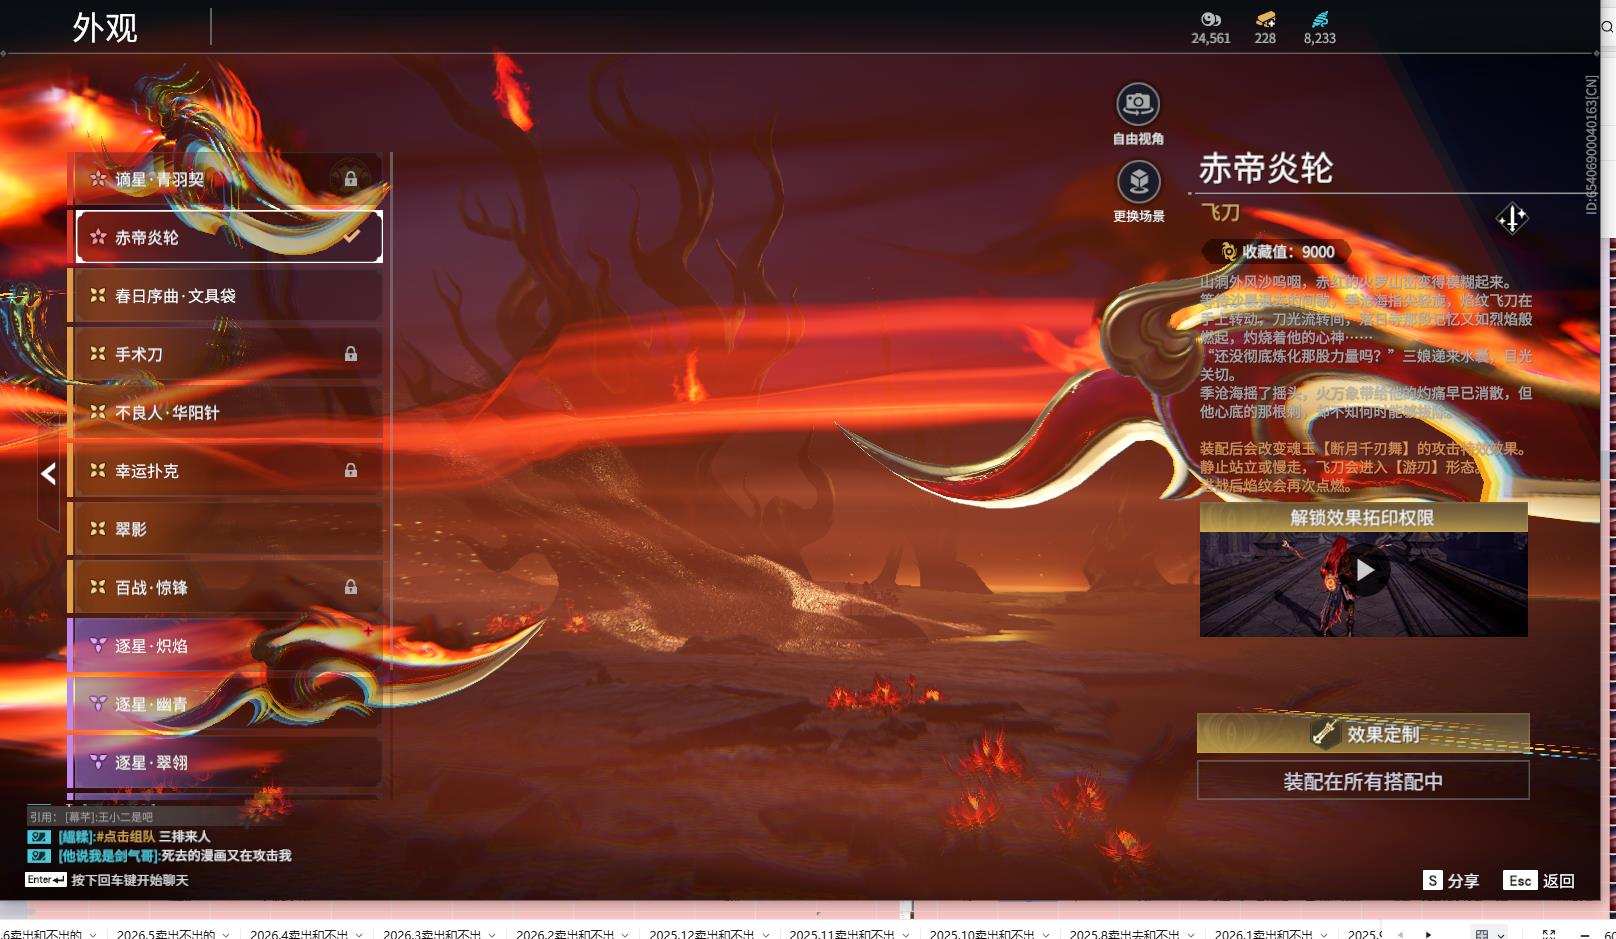This screenshot has height=939, width=1616.
Task: Open dropdown arrow of 2026.4卖出和不出 sheet tab
Action: pyautogui.click(x=359, y=934)
